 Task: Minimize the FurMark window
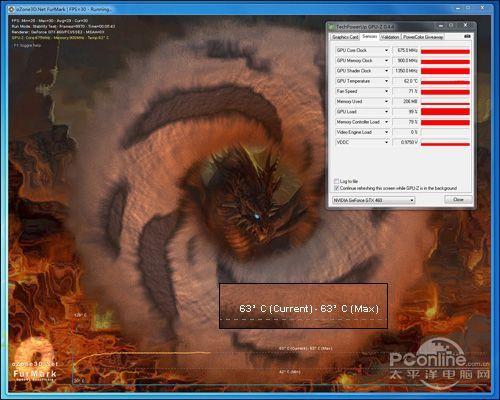tap(458, 7)
